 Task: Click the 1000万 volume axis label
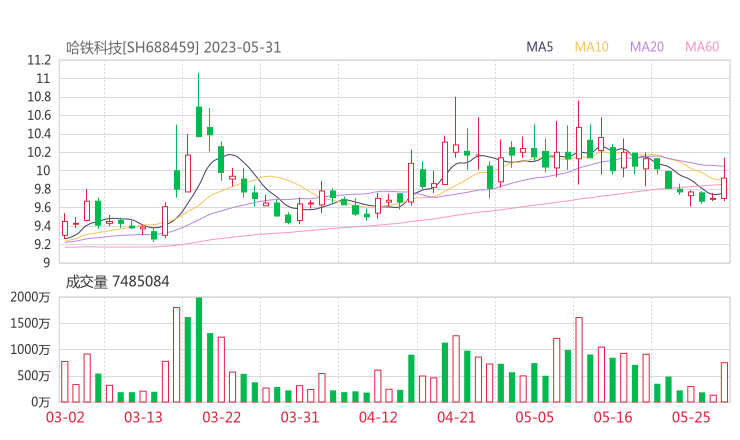[x=30, y=350]
